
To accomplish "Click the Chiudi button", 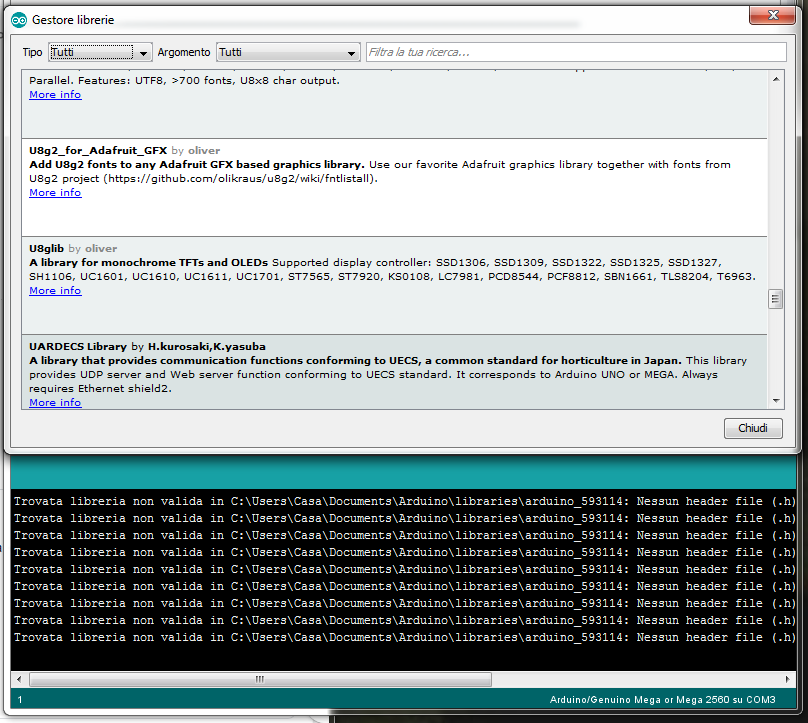I will [x=753, y=428].
